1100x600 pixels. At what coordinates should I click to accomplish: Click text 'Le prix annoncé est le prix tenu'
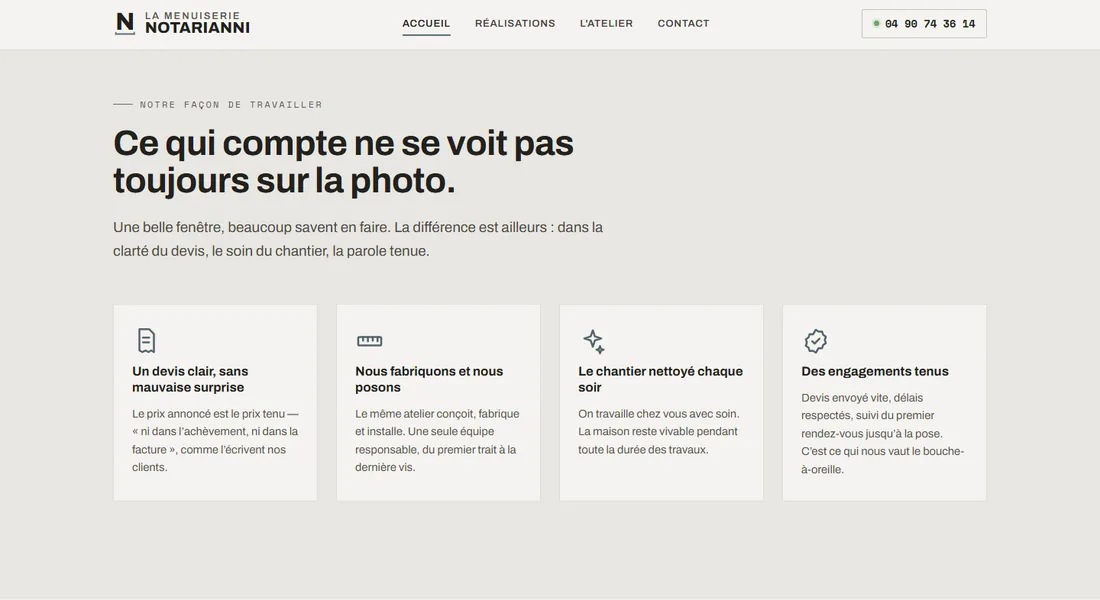pos(208,414)
